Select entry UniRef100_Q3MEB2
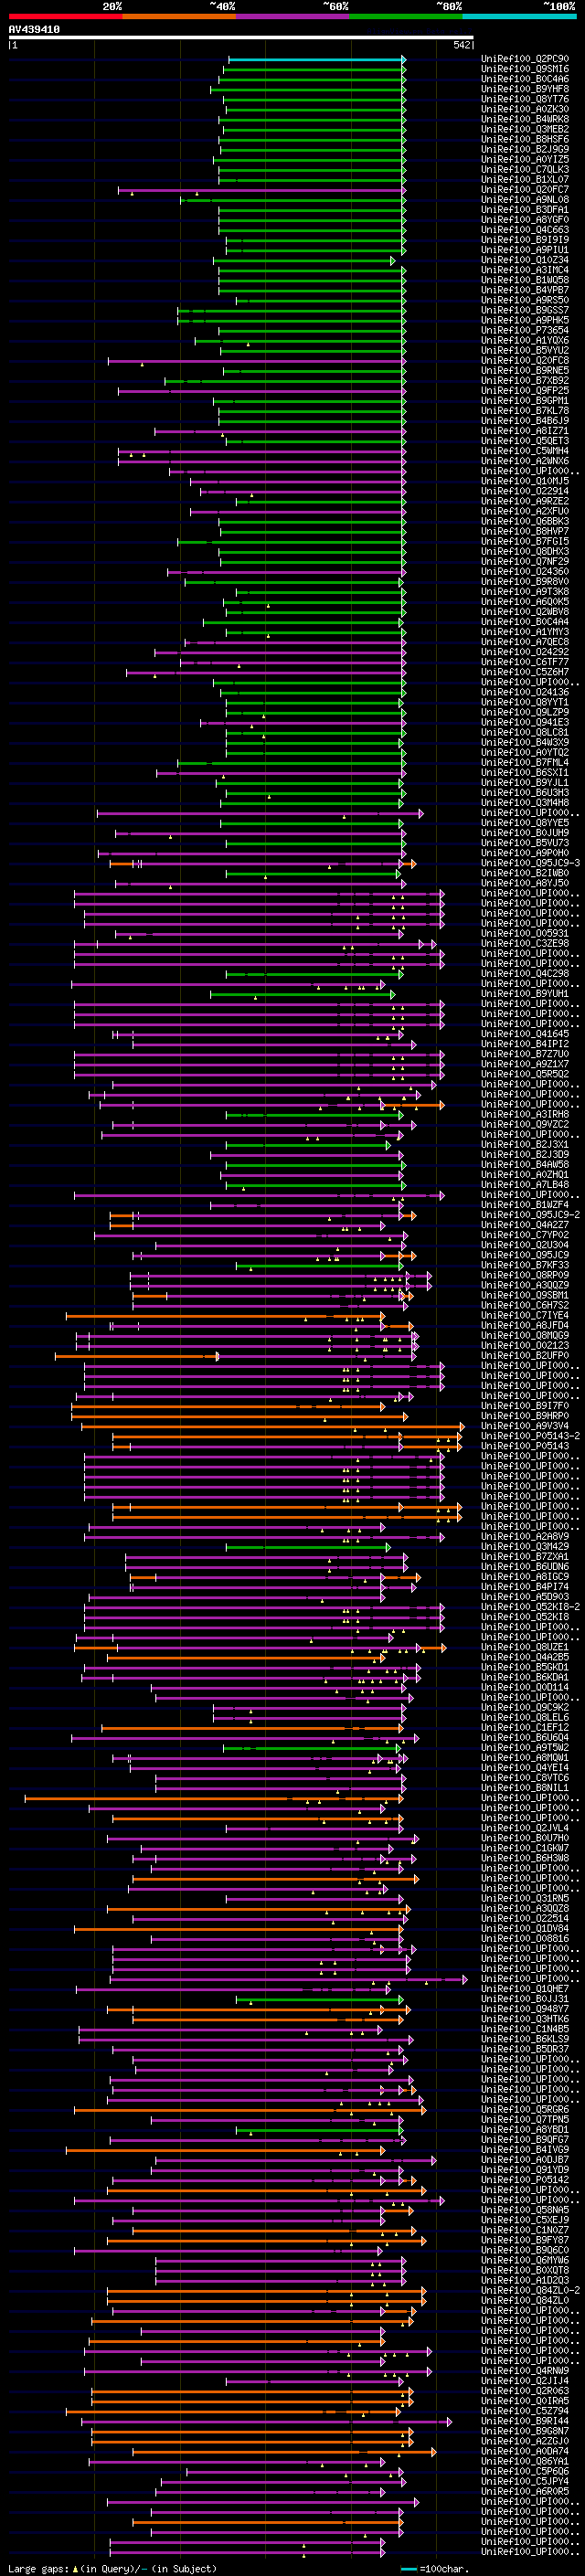Image resolution: width=585 pixels, height=2576 pixels. [x=525, y=129]
